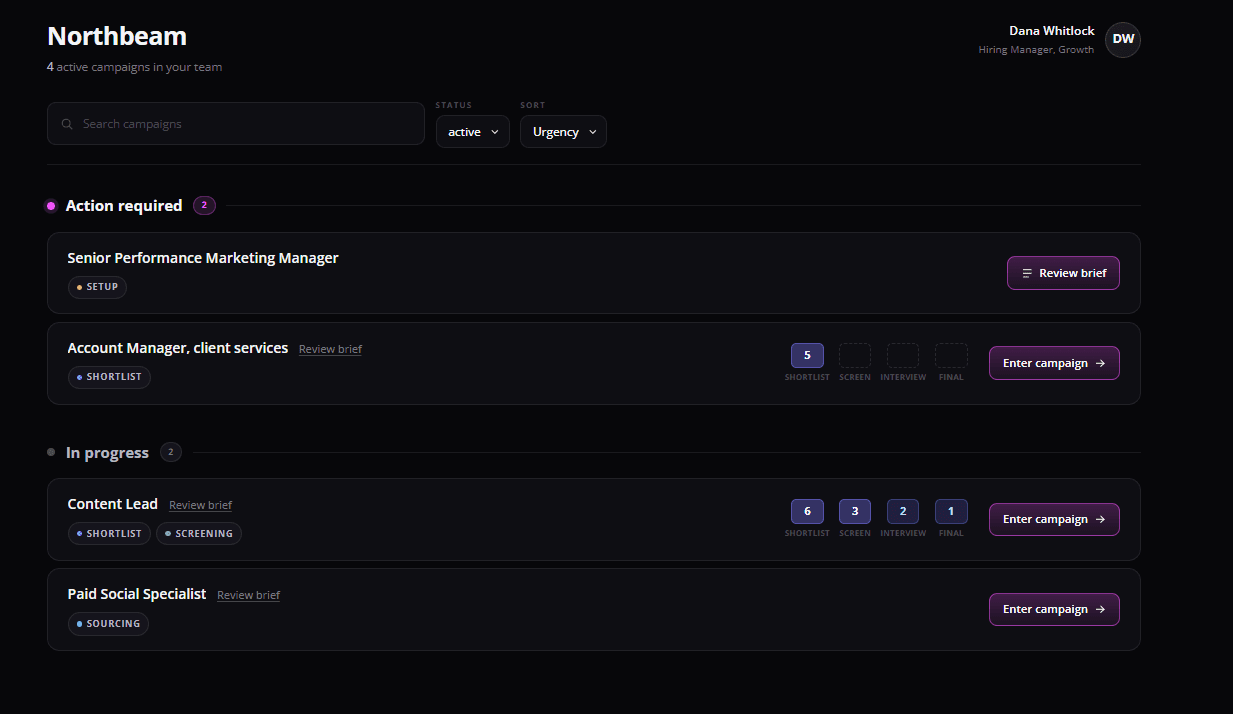Select final count 1 for Content Lead
Image resolution: width=1233 pixels, height=714 pixels.
951,511
